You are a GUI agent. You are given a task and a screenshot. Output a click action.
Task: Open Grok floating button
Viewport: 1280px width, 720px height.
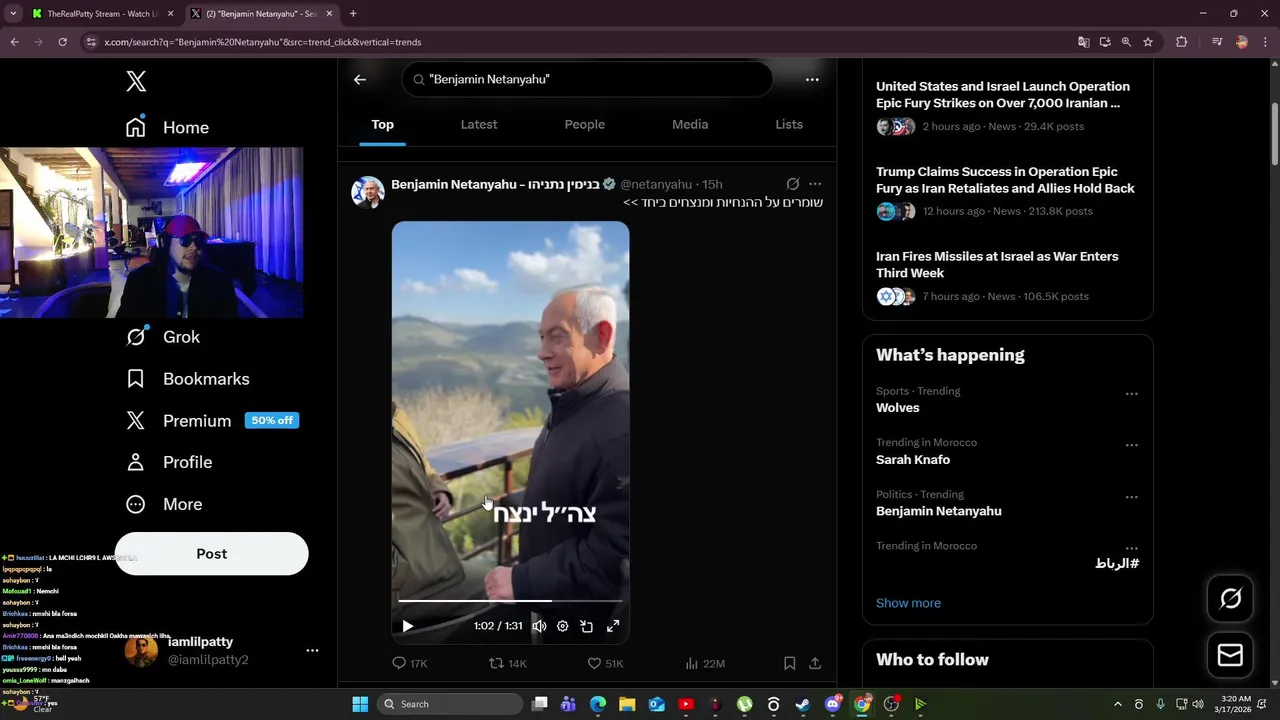(1231, 599)
